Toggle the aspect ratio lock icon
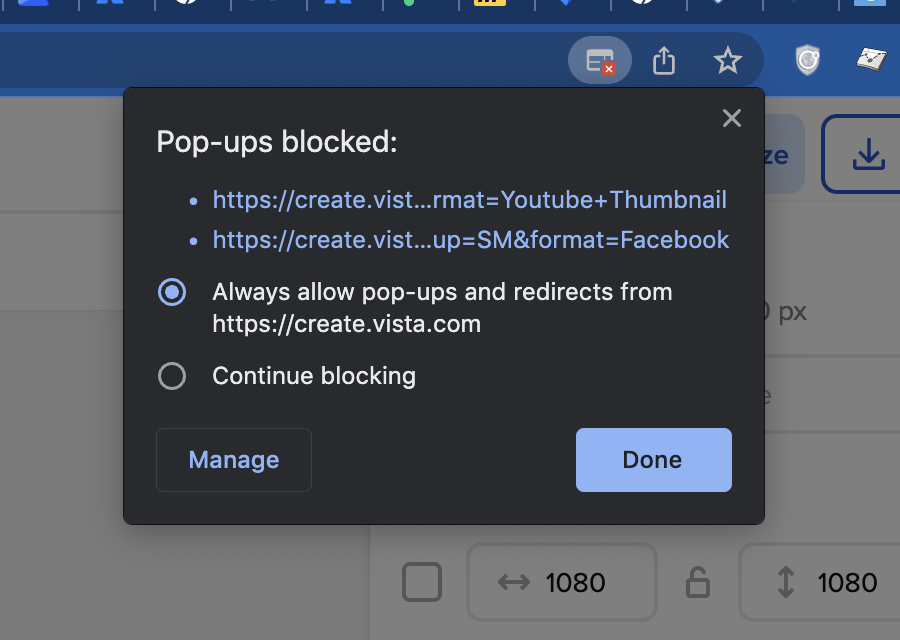The height and width of the screenshot is (640, 900). pos(697,582)
